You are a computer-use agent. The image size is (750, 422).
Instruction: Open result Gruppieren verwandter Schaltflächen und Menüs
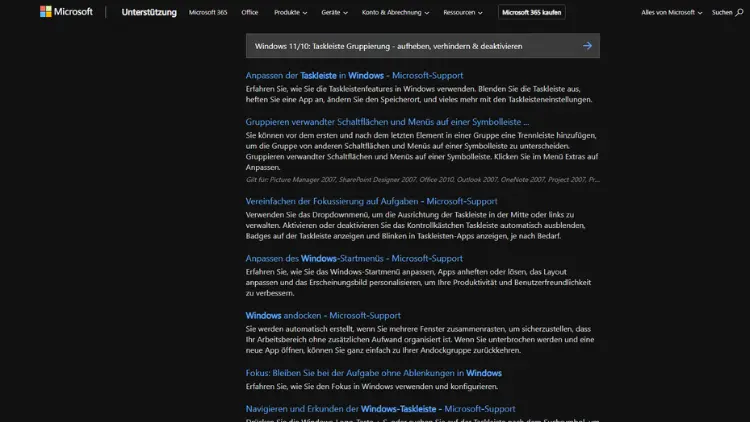(387, 122)
